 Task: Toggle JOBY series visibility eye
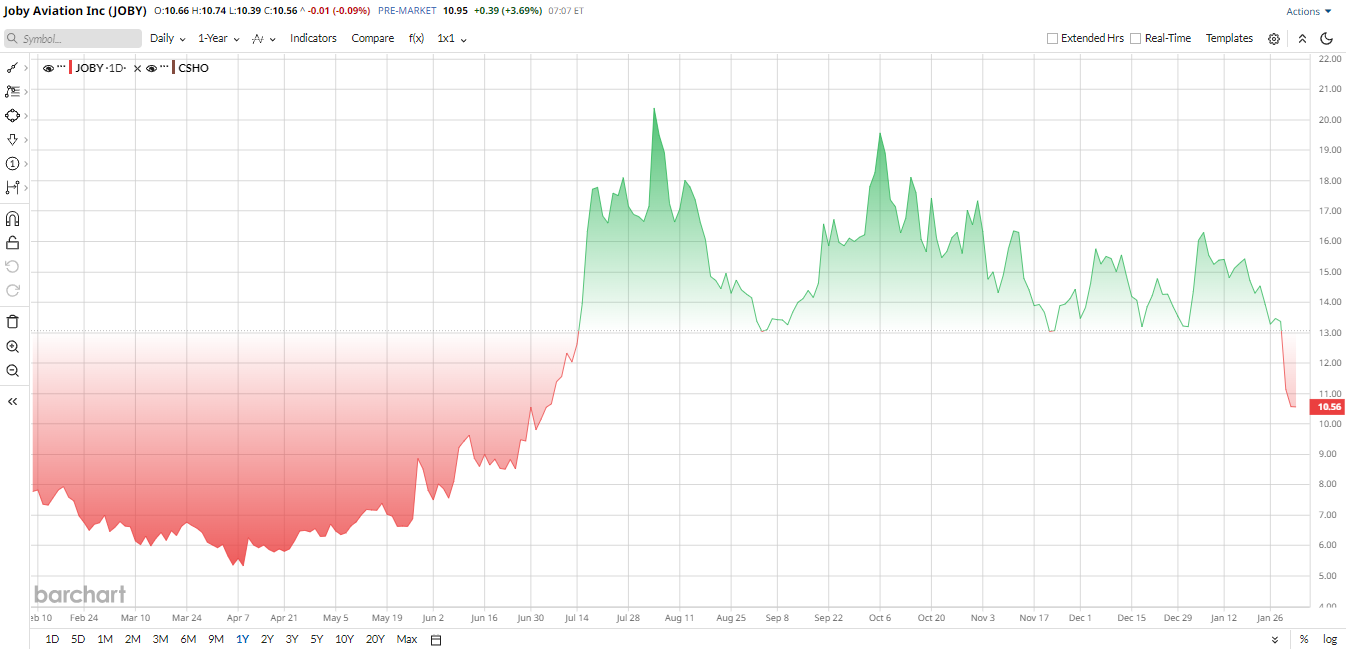(x=48, y=68)
